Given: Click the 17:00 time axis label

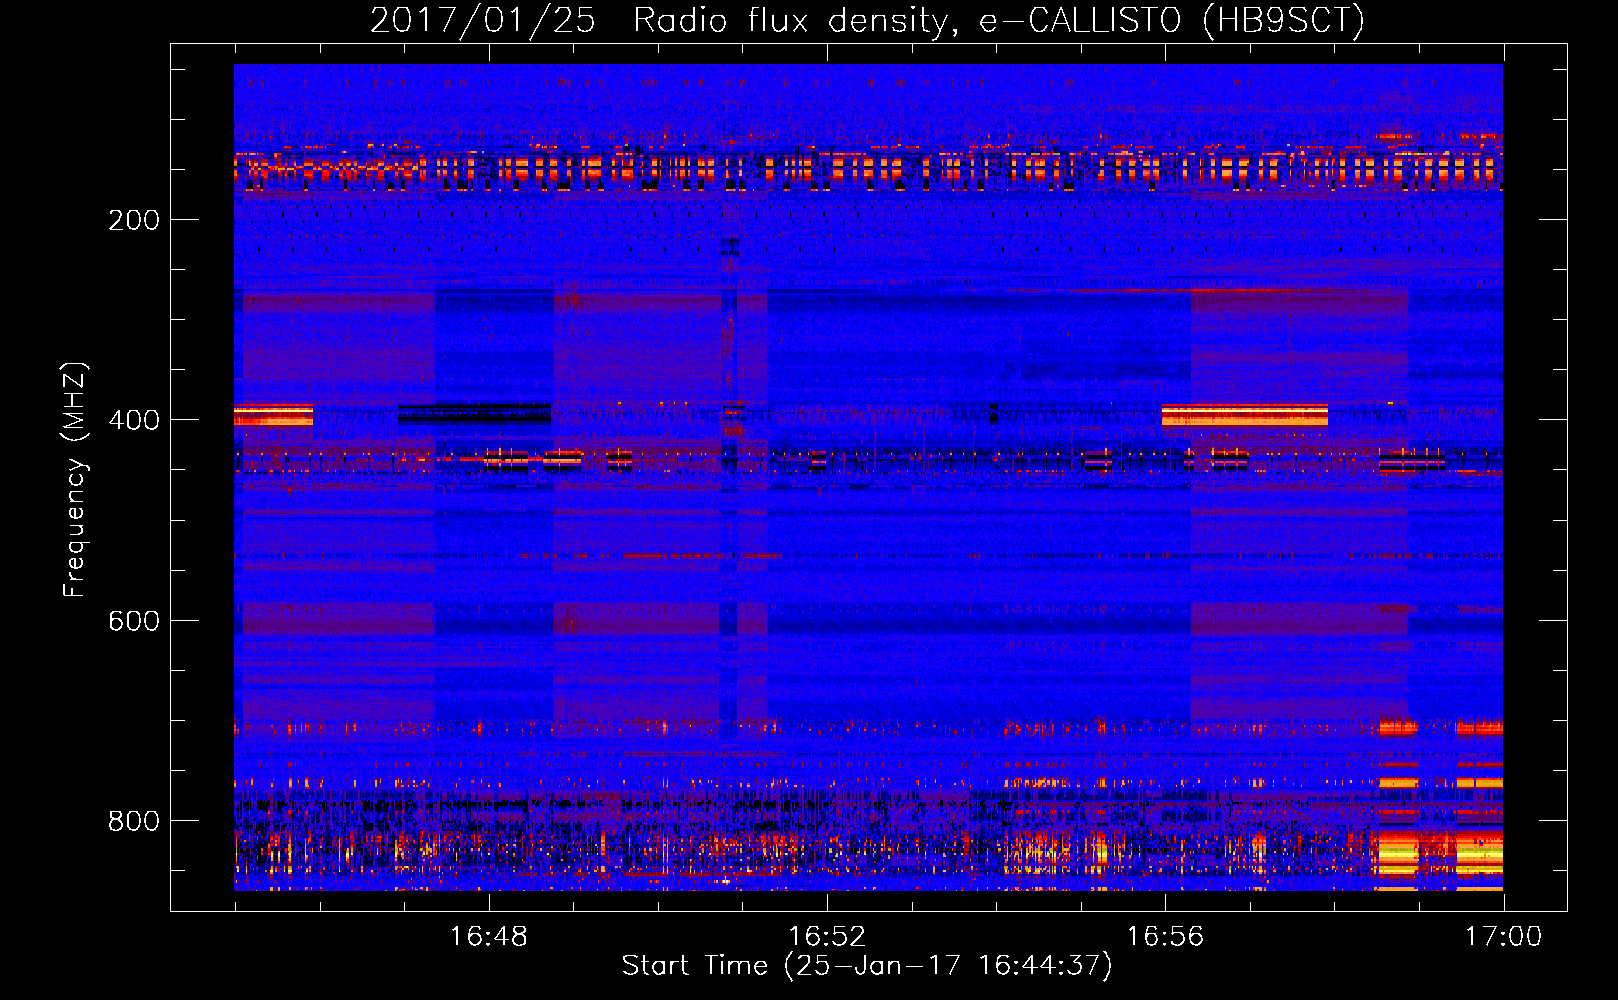Looking at the screenshot, I should (x=1503, y=937).
